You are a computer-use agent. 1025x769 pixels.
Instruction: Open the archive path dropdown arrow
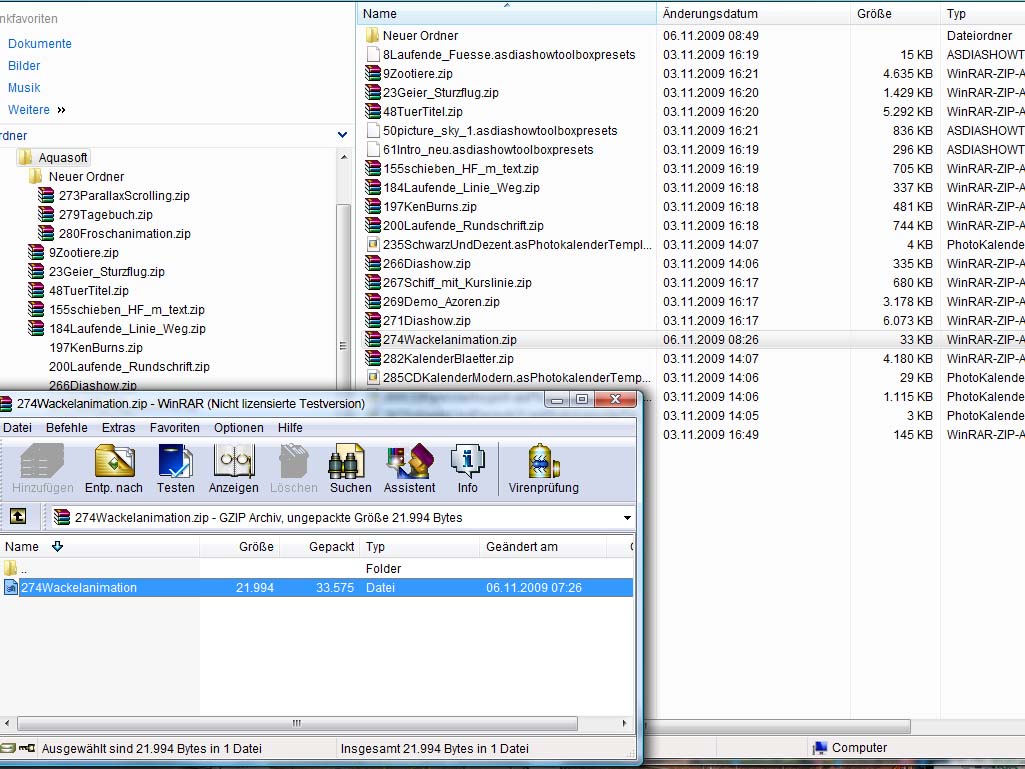(x=628, y=518)
